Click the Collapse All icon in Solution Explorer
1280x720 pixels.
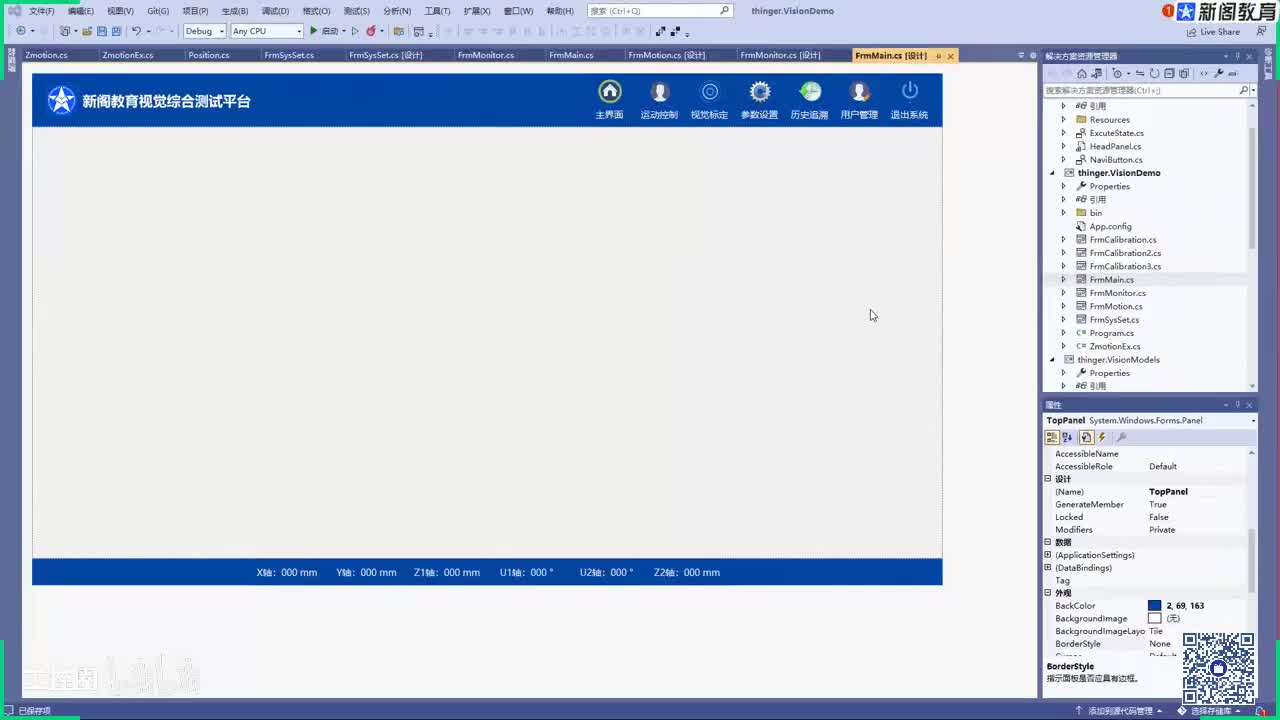(1169, 73)
